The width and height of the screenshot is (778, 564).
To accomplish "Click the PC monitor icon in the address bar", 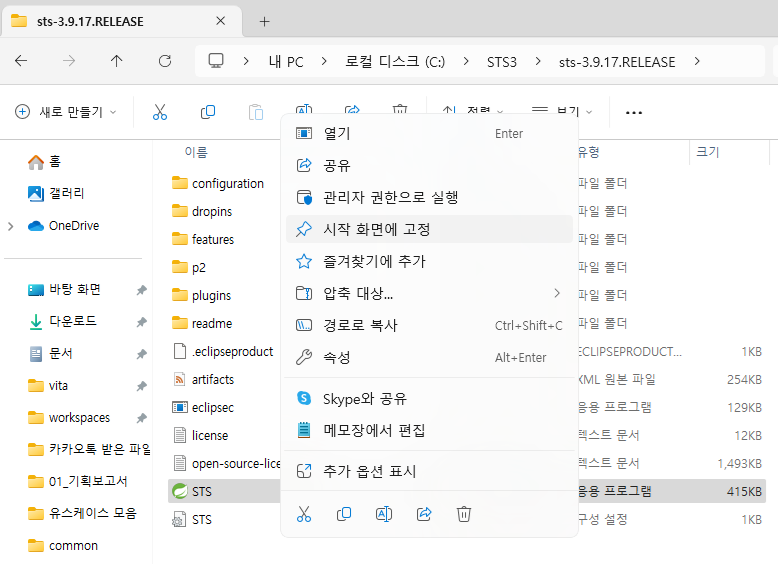I will 216,61.
